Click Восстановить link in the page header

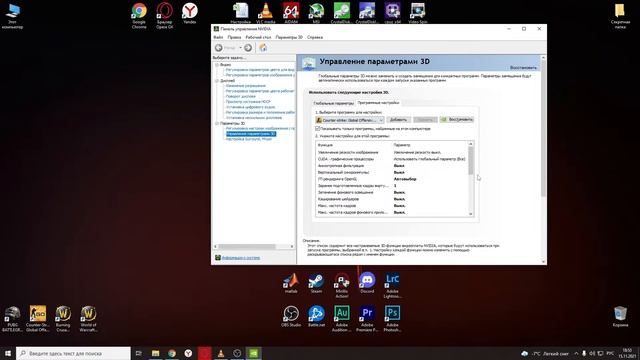click(523, 68)
